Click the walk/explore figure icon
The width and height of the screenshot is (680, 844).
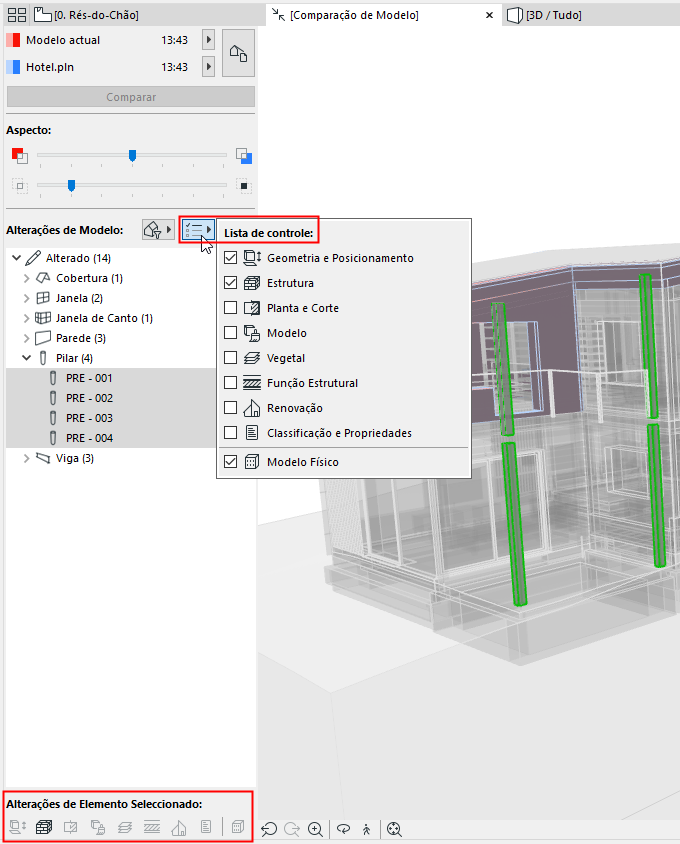(x=367, y=829)
